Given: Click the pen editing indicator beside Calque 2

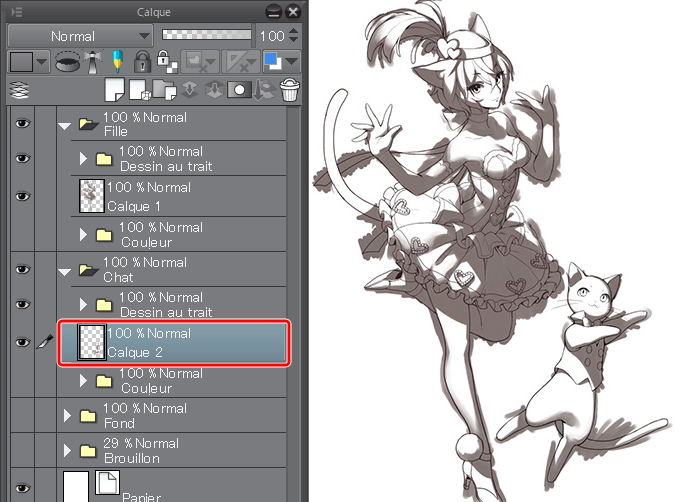Looking at the screenshot, I should [x=45, y=342].
